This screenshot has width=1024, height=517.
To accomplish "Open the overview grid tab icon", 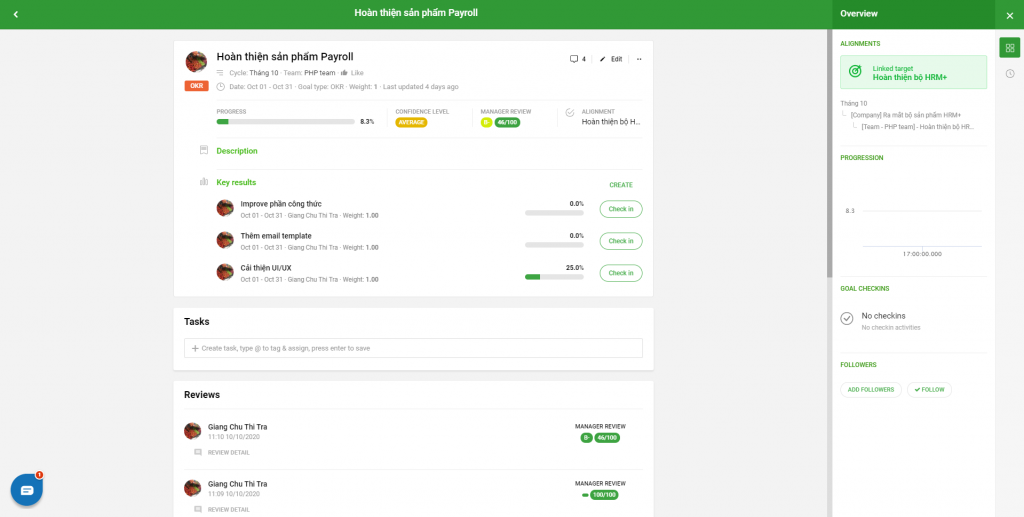I will coord(1009,48).
